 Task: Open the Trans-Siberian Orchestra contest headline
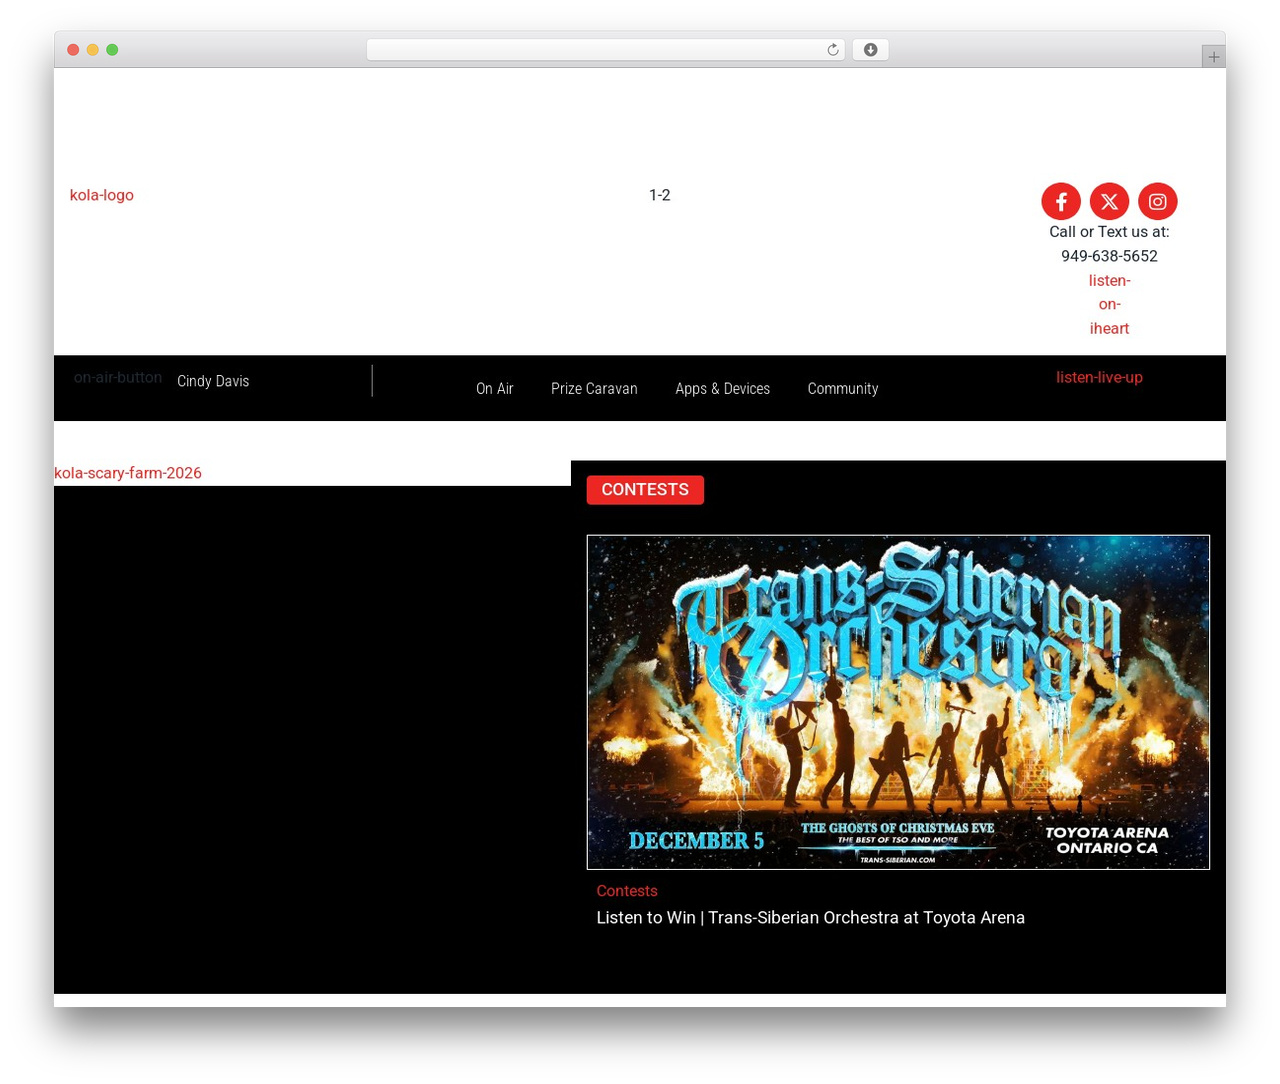click(x=811, y=918)
